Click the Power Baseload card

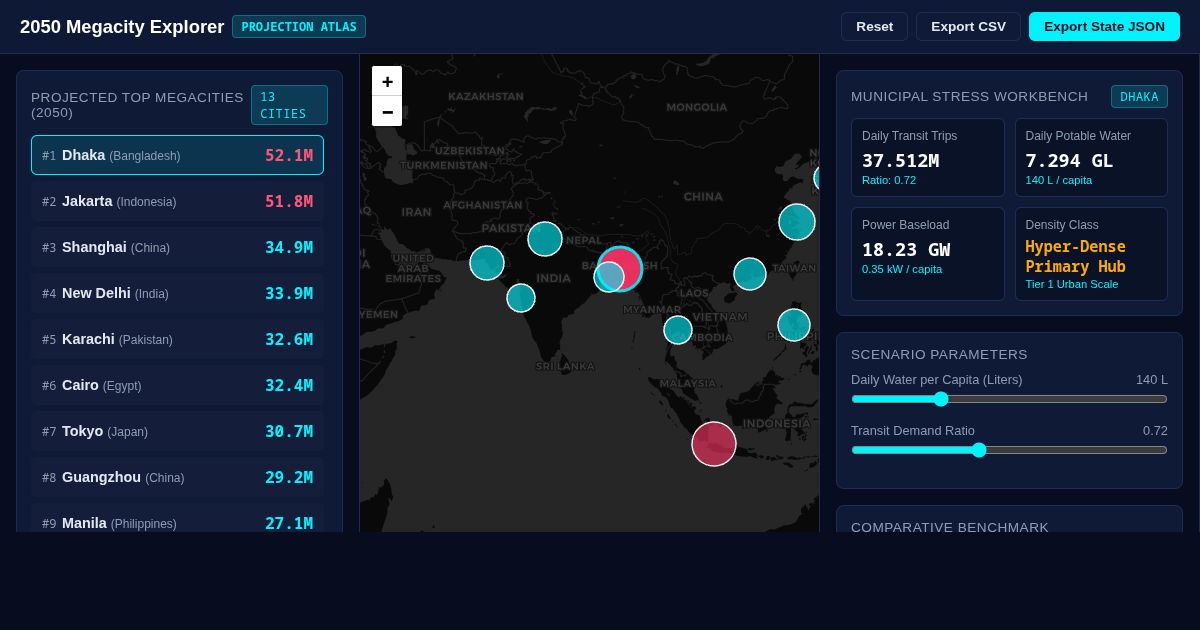pyautogui.click(x=928, y=254)
